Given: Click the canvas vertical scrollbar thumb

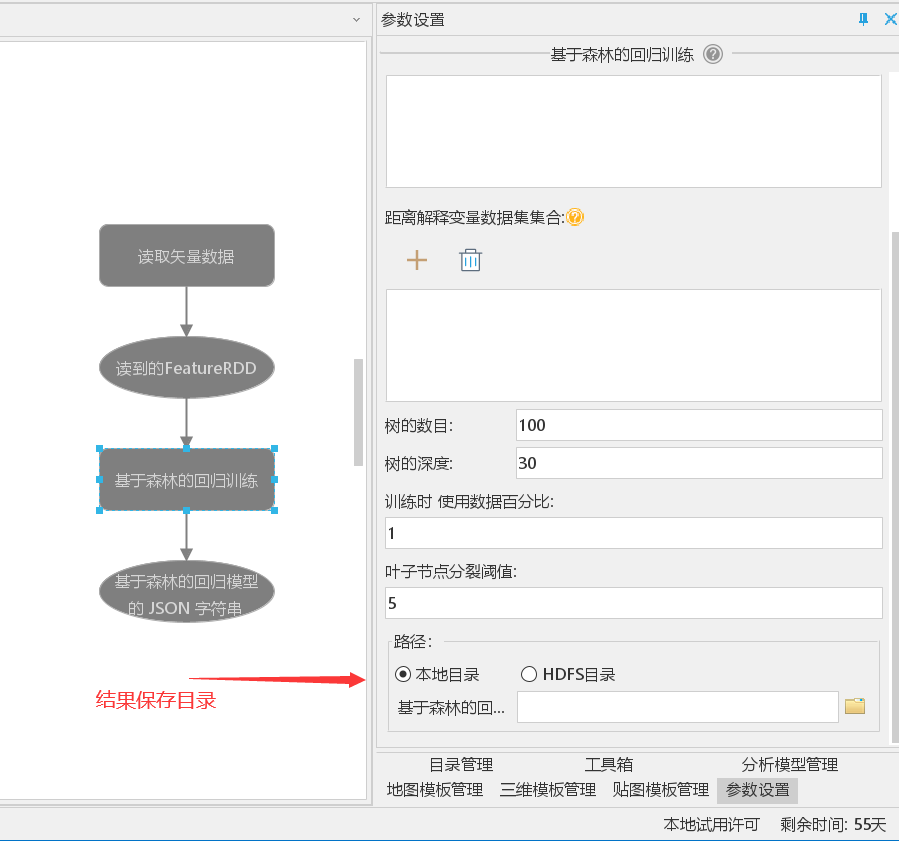Looking at the screenshot, I should pos(358,412).
